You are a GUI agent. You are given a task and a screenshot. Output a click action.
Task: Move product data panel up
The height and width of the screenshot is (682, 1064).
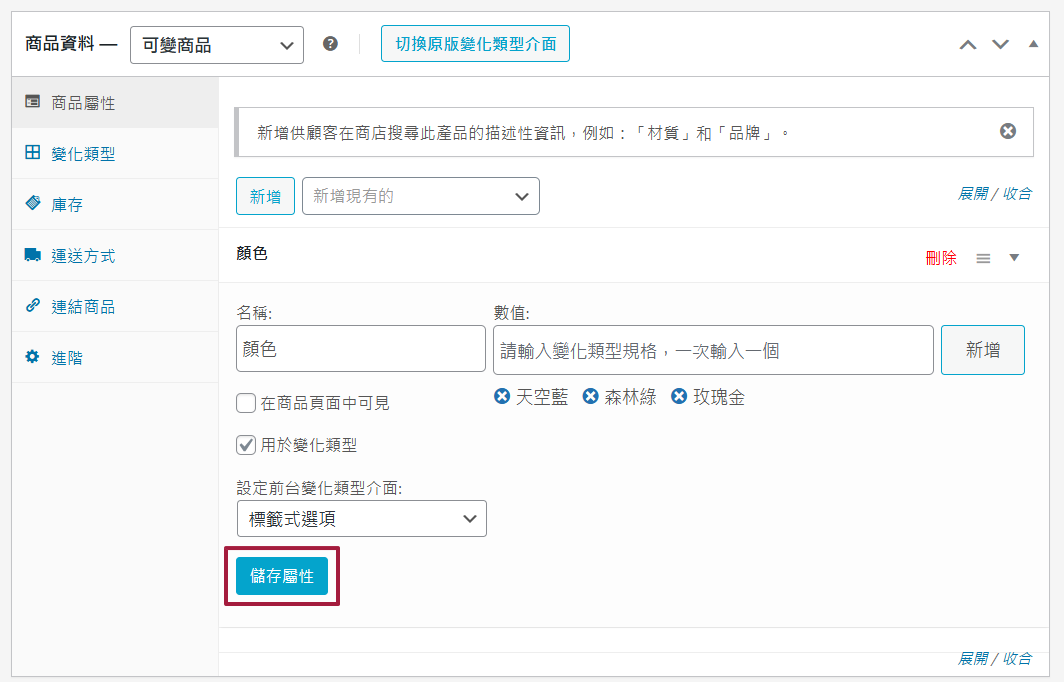pyautogui.click(x=967, y=45)
